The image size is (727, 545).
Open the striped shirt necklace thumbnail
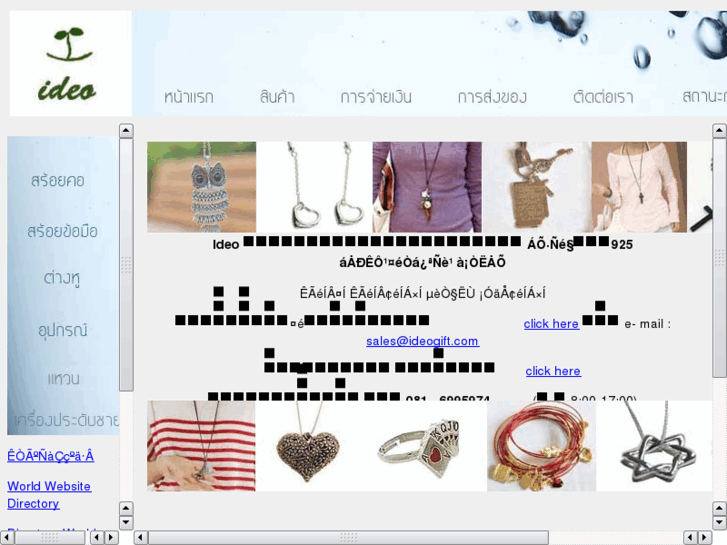201,446
